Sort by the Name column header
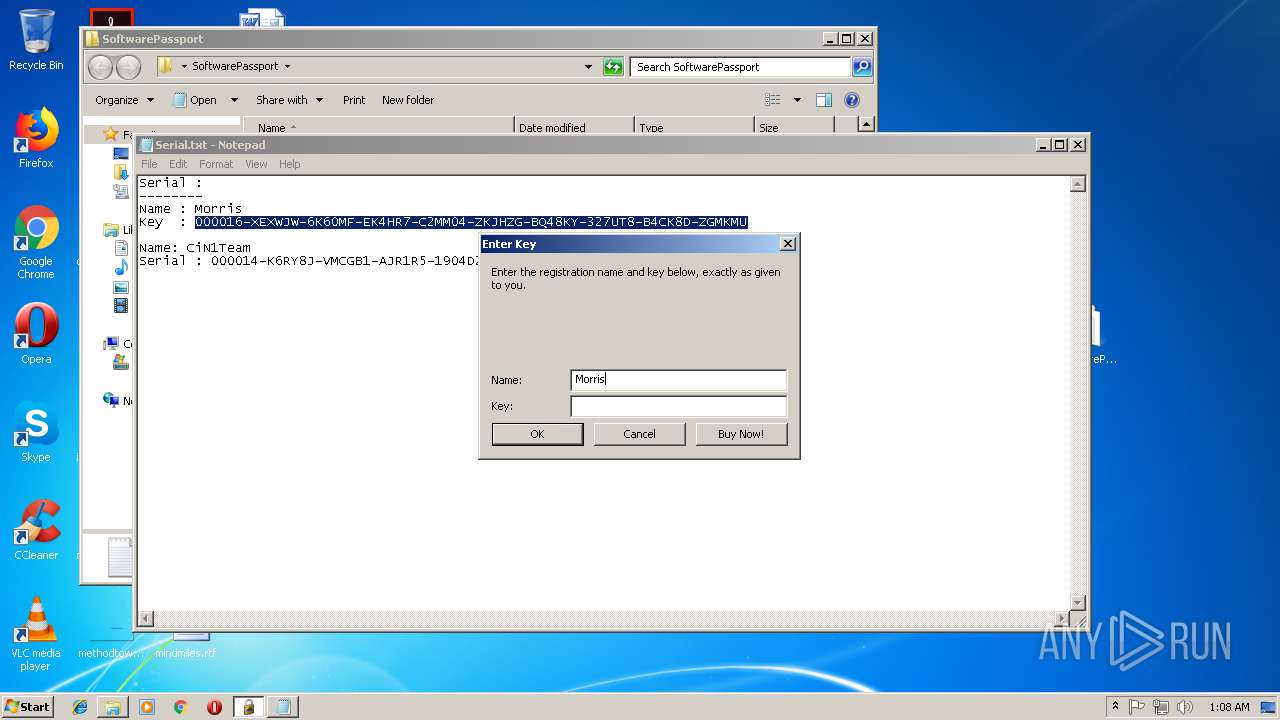Viewport: 1280px width, 720px height. [x=379, y=127]
